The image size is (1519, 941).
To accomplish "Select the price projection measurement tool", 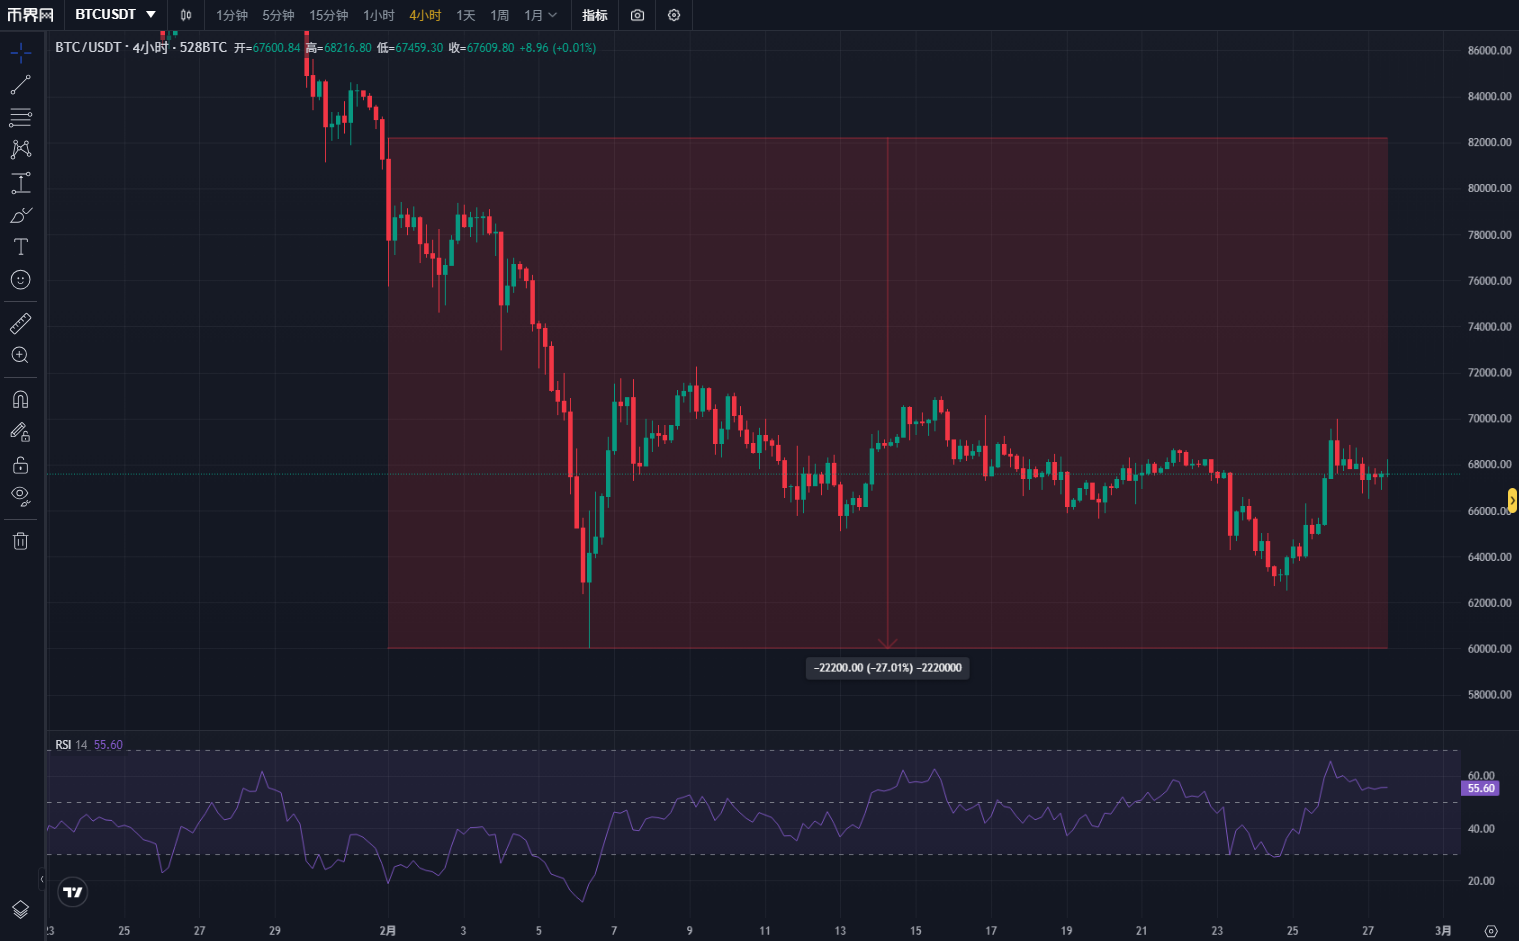I will [20, 182].
